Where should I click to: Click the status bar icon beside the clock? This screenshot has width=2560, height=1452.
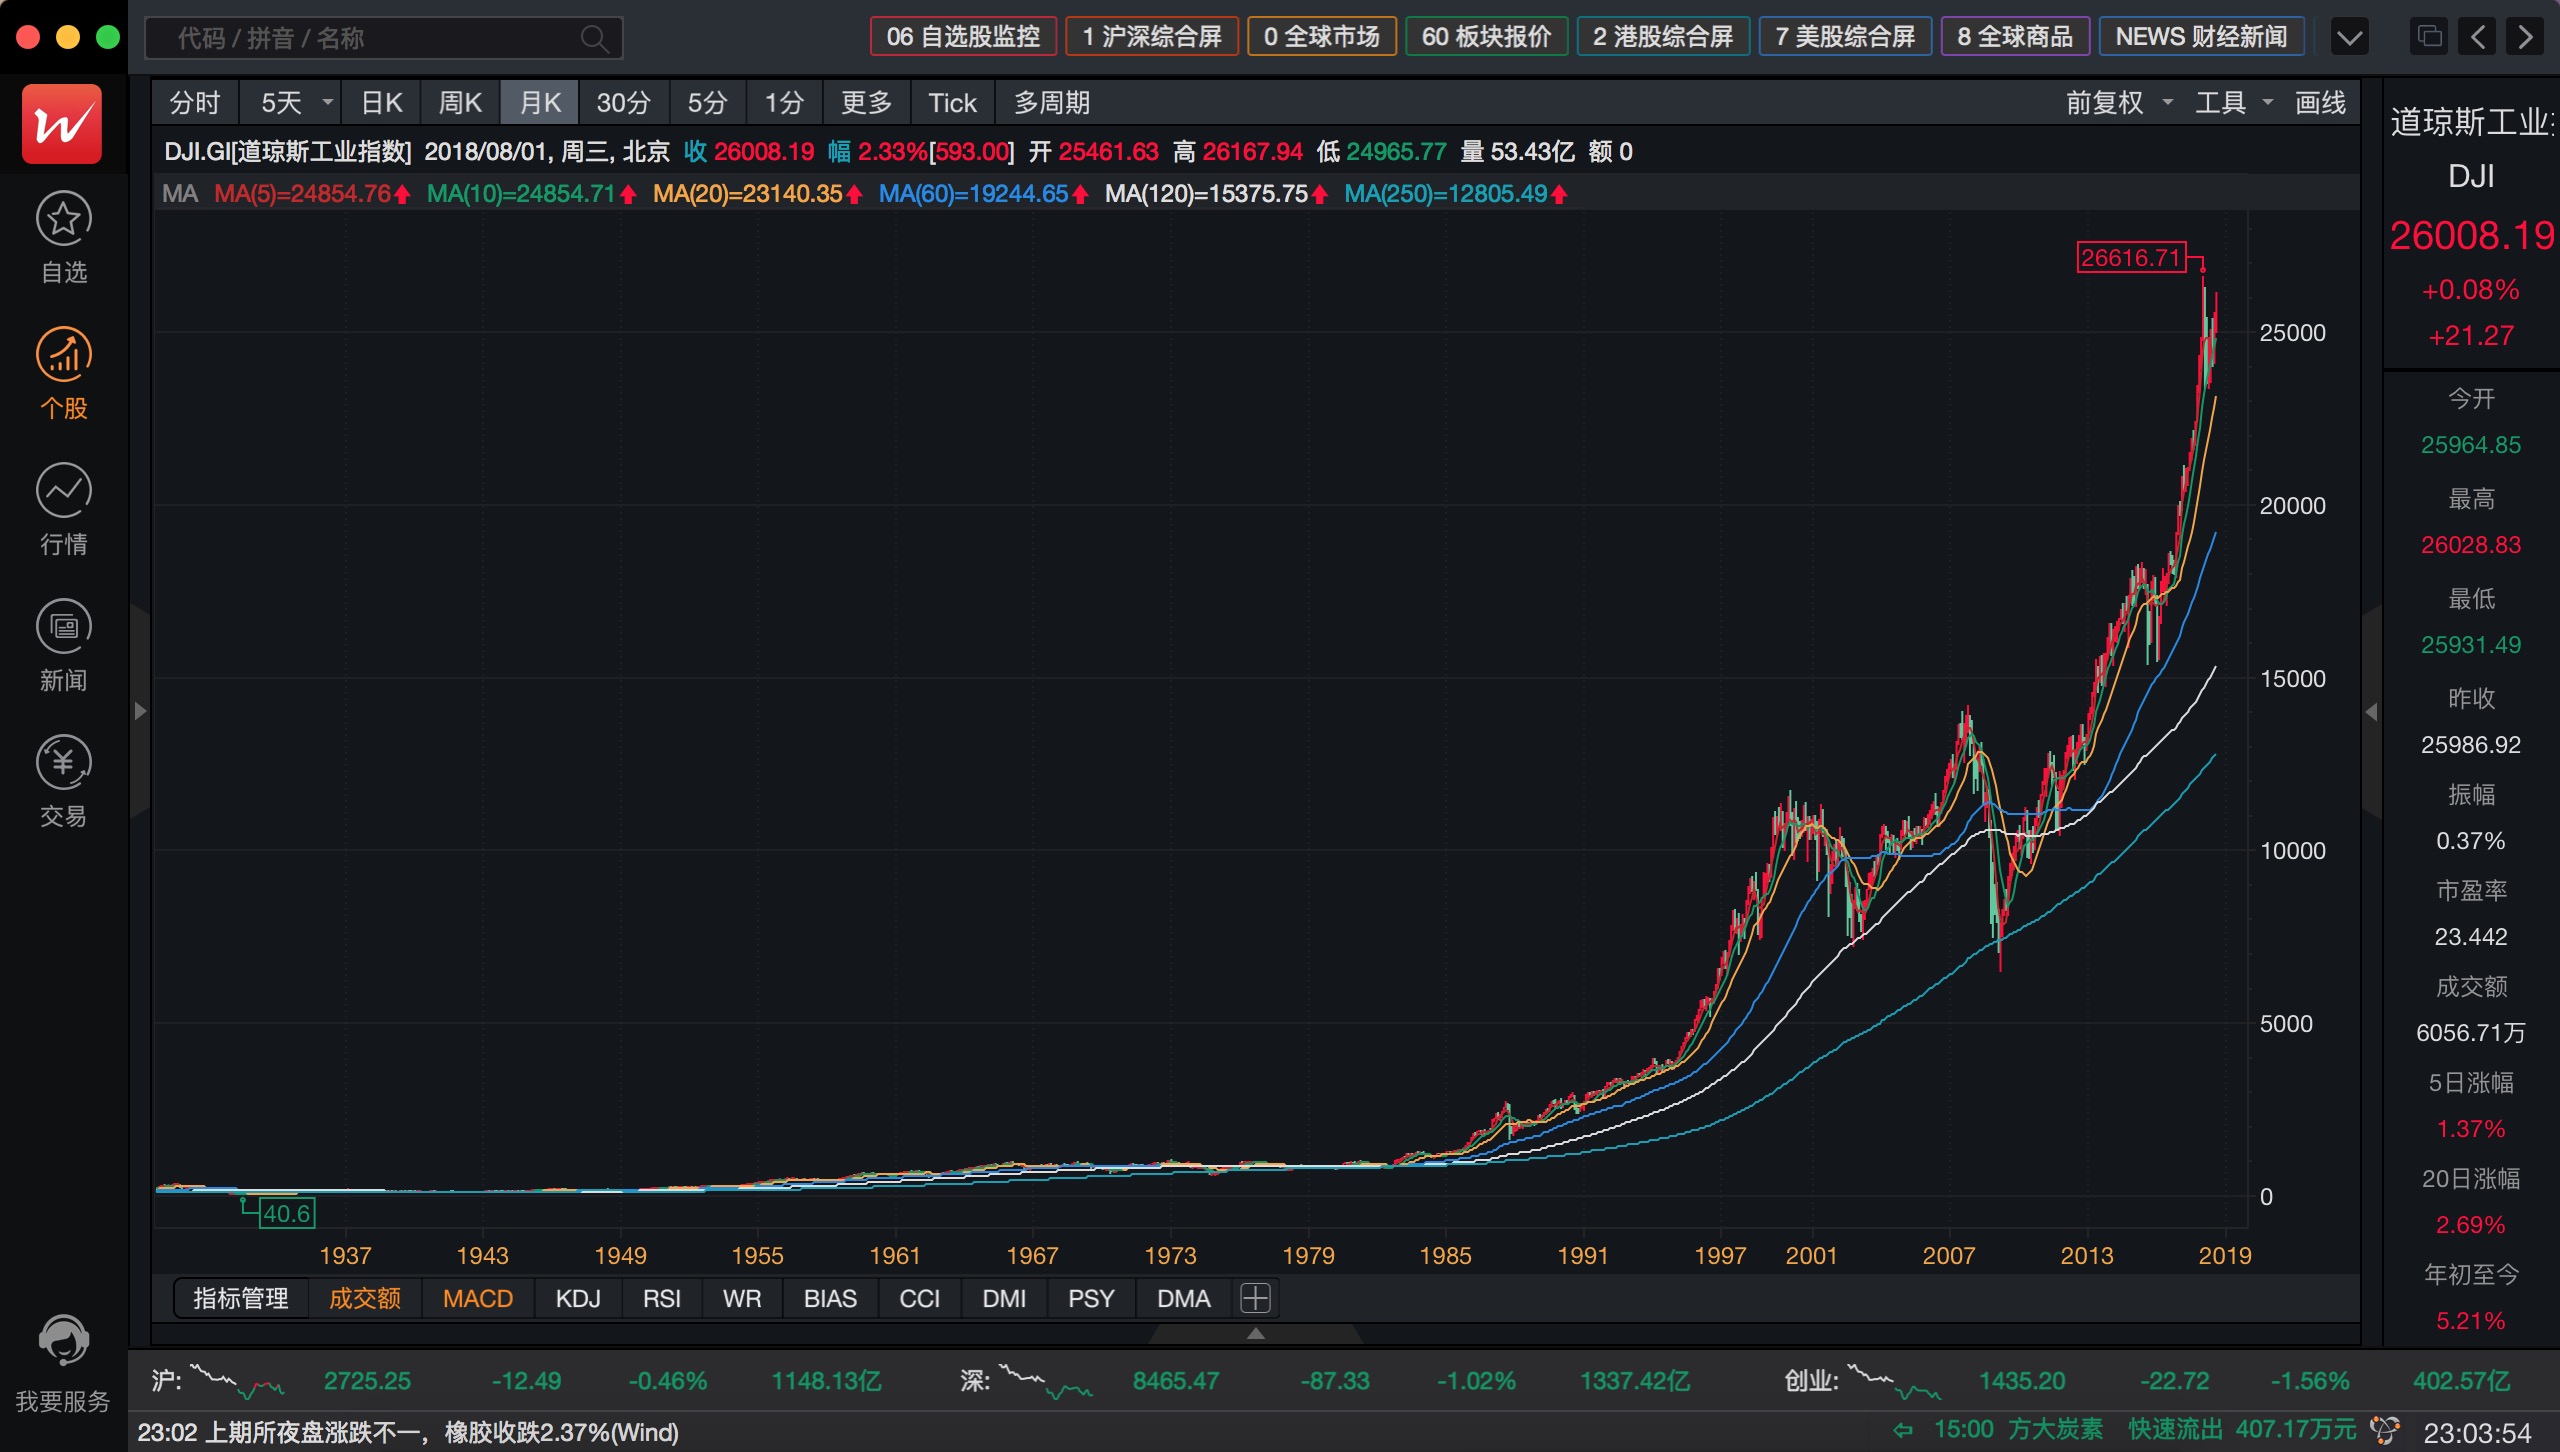click(2384, 1431)
